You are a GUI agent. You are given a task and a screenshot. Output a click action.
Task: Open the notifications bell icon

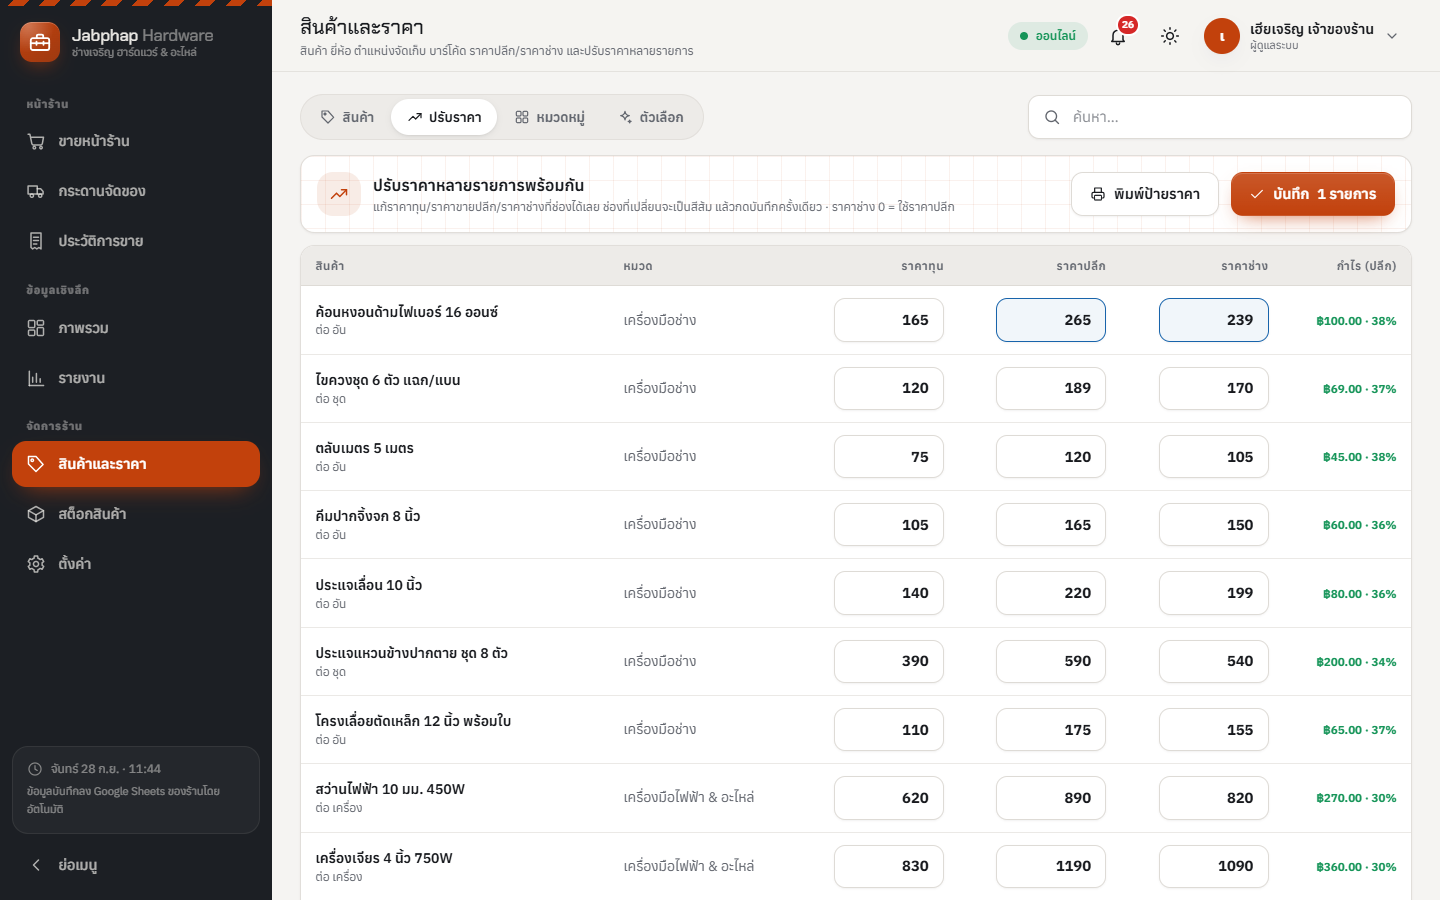pyautogui.click(x=1118, y=36)
